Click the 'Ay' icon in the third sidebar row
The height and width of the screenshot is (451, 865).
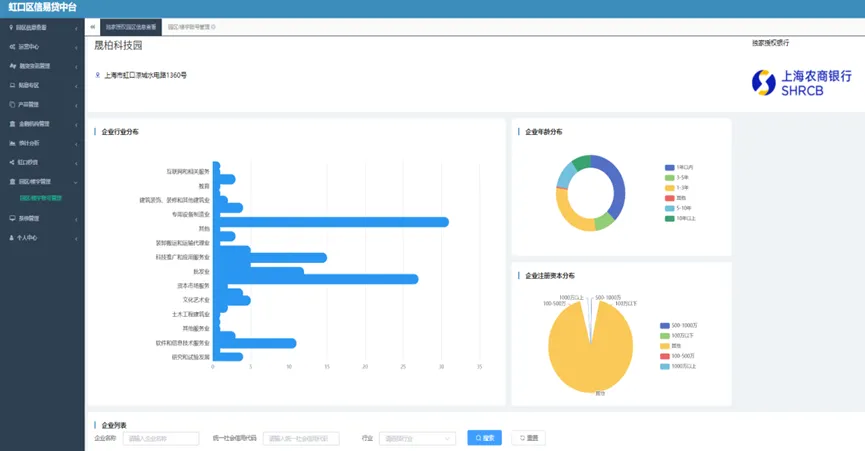[x=13, y=66]
